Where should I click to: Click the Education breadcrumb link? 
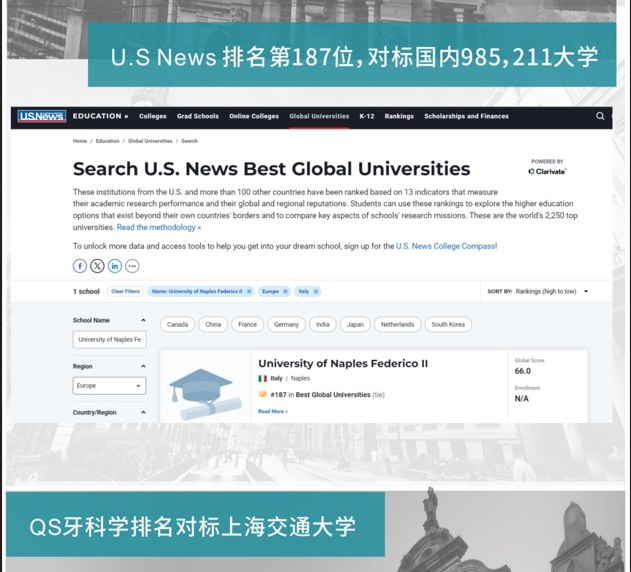[x=107, y=141]
